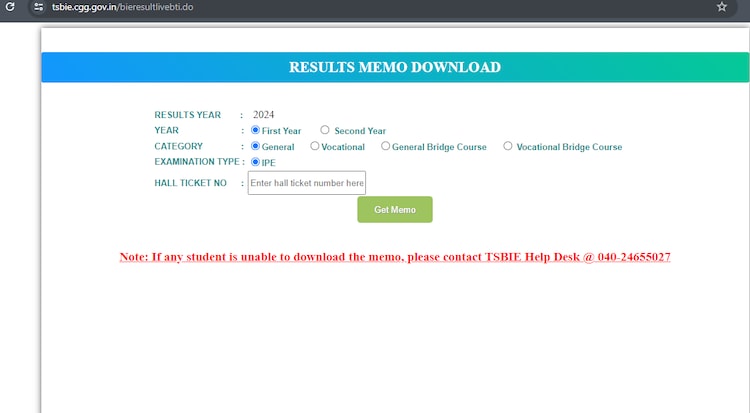Image resolution: width=750 pixels, height=413 pixels.
Task: Click the HALL TICKET NO label
Action: 191,183
